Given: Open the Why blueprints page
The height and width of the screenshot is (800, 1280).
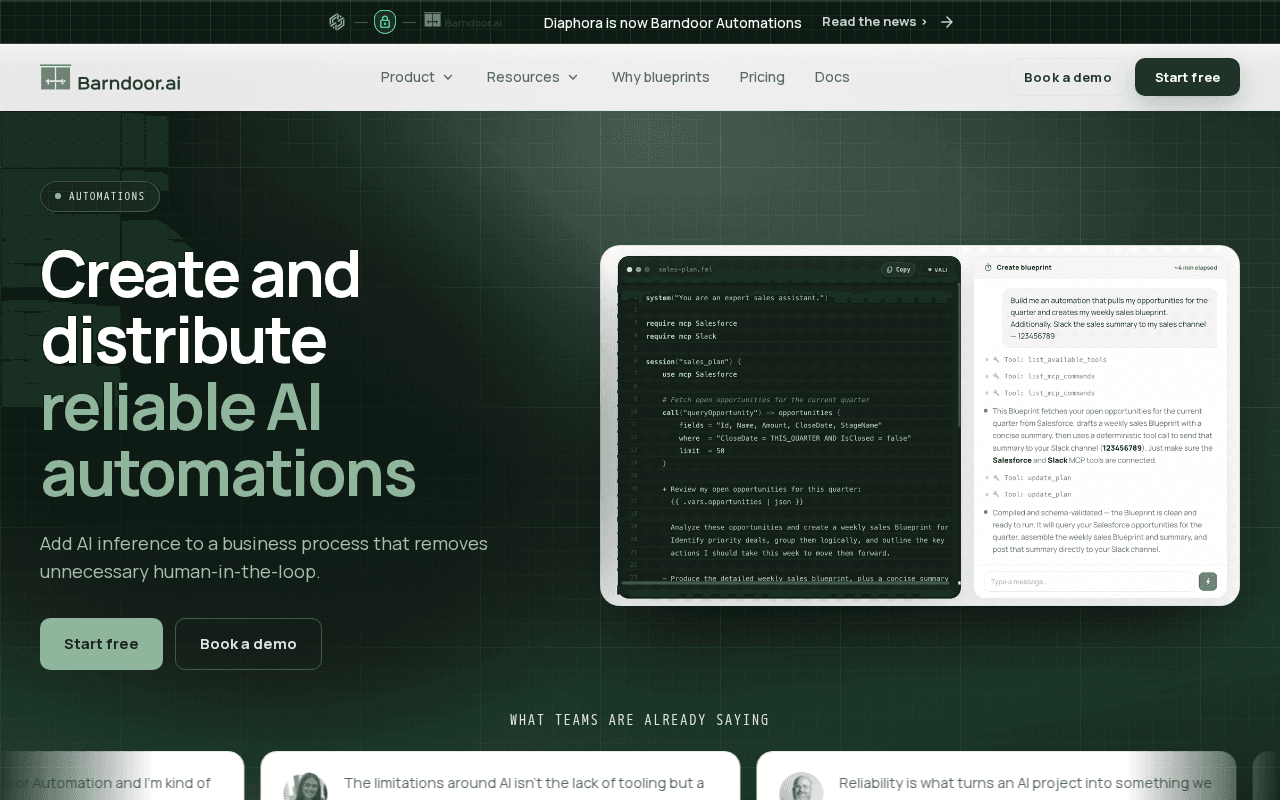Looking at the screenshot, I should click(x=660, y=77).
